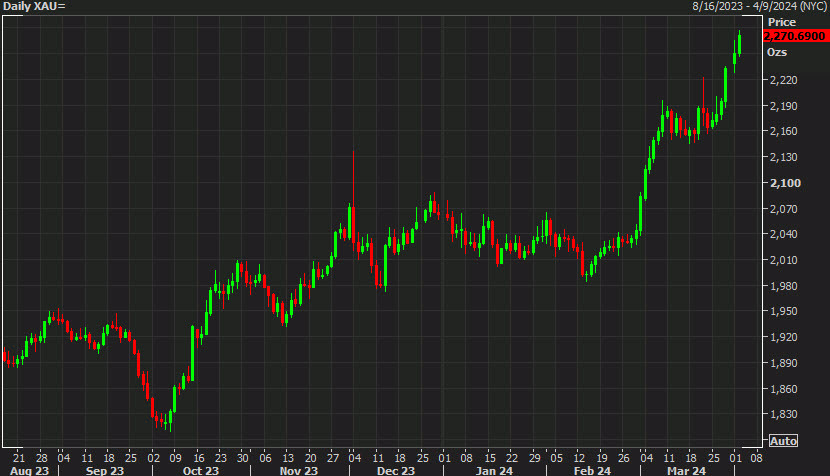830x476 pixels.
Task: Click the 1,890 price axis value
Action: (x=783, y=363)
